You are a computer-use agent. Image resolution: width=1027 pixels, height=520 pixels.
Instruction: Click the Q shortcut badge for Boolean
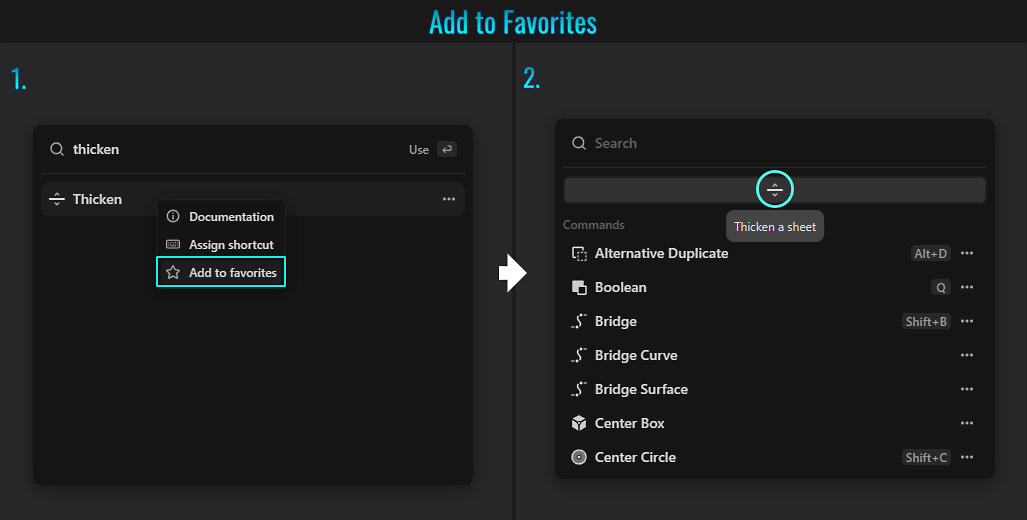941,288
